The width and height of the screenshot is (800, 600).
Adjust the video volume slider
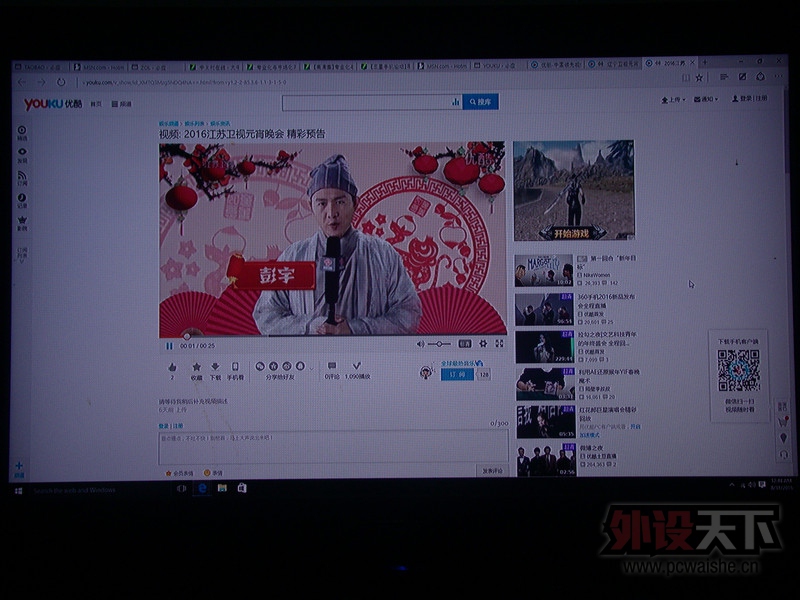click(439, 344)
